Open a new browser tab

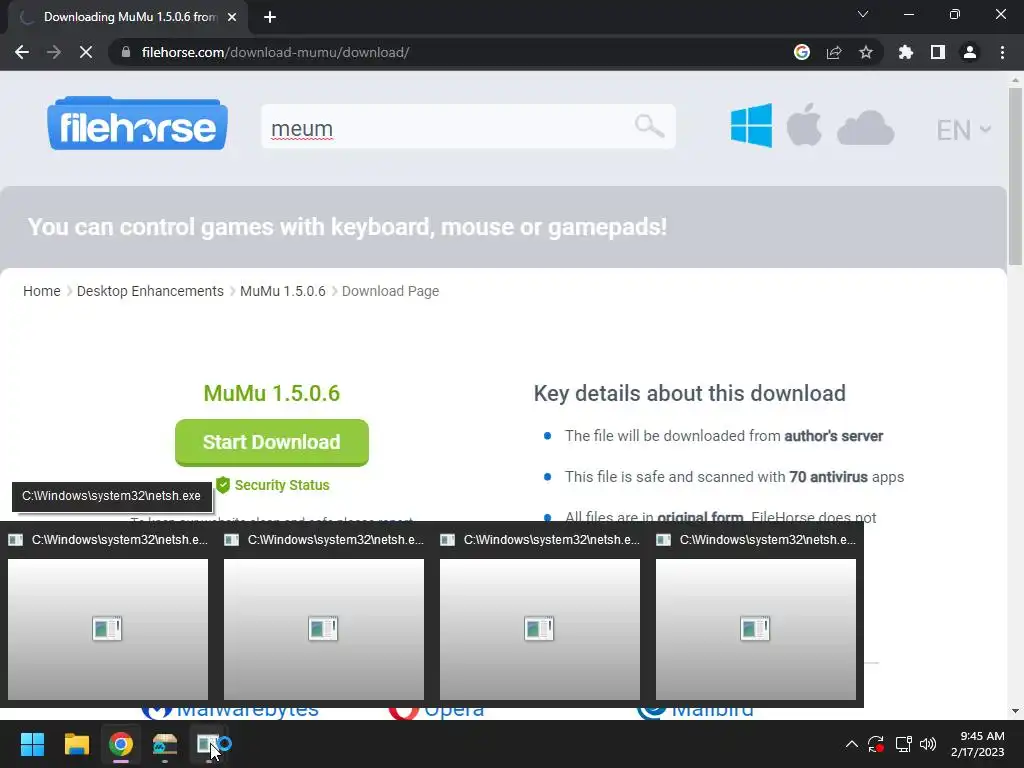270,17
